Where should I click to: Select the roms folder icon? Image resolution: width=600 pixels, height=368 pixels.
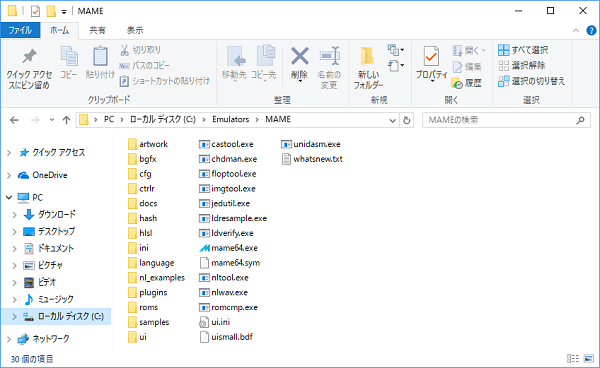(x=132, y=308)
